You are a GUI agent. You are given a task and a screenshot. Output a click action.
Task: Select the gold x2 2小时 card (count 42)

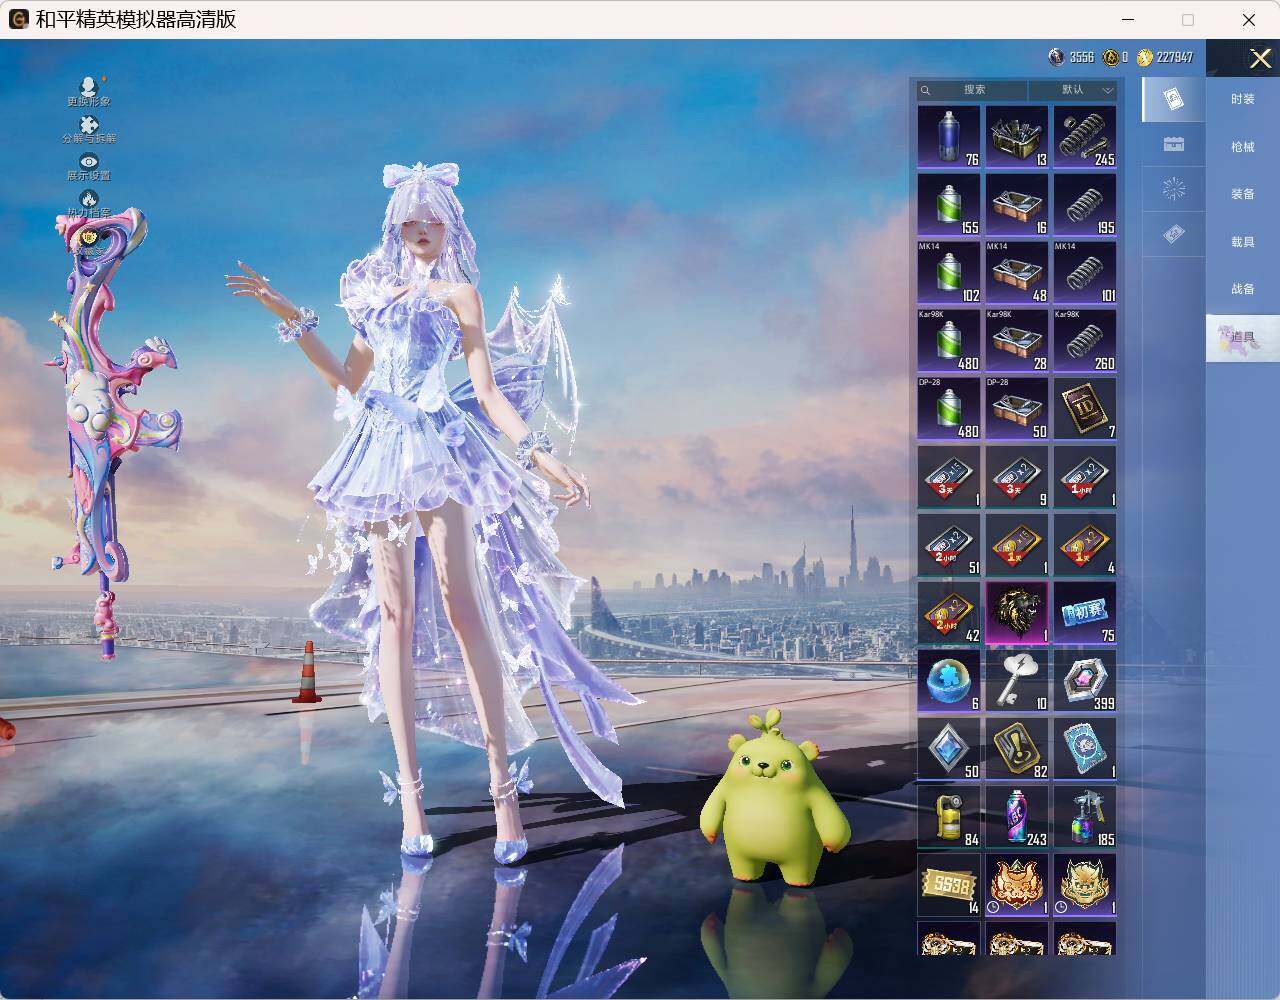pos(949,612)
